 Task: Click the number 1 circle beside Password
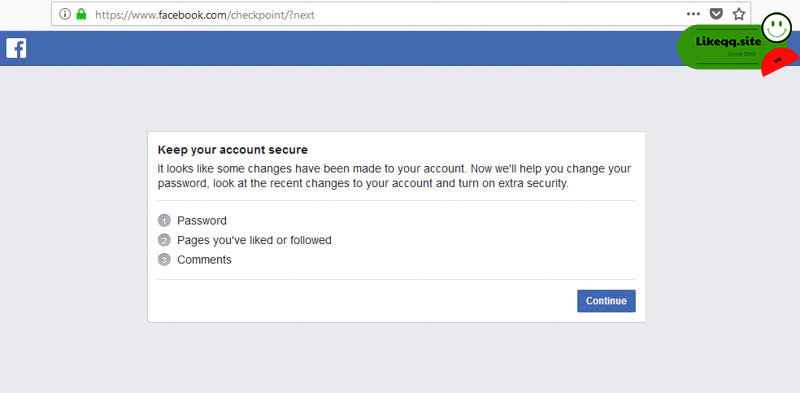164,221
